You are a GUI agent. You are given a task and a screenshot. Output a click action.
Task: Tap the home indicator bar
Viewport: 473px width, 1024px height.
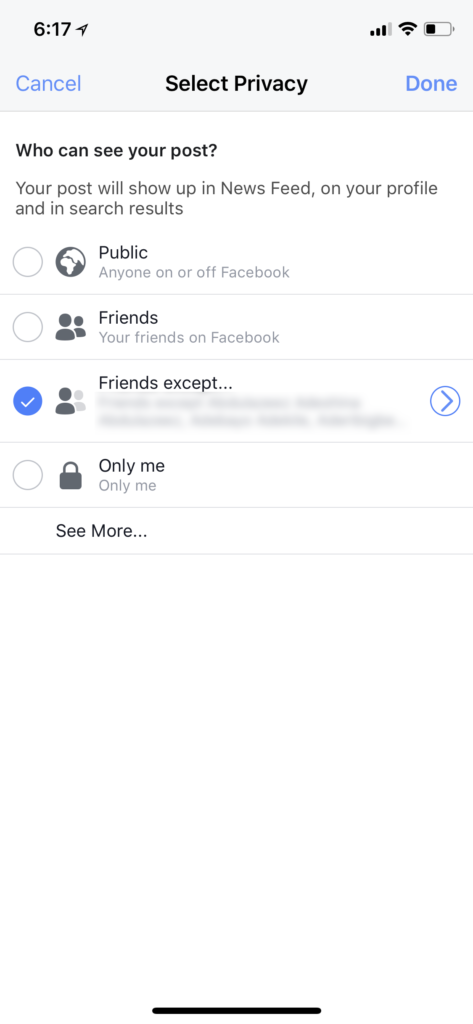pos(236,1010)
